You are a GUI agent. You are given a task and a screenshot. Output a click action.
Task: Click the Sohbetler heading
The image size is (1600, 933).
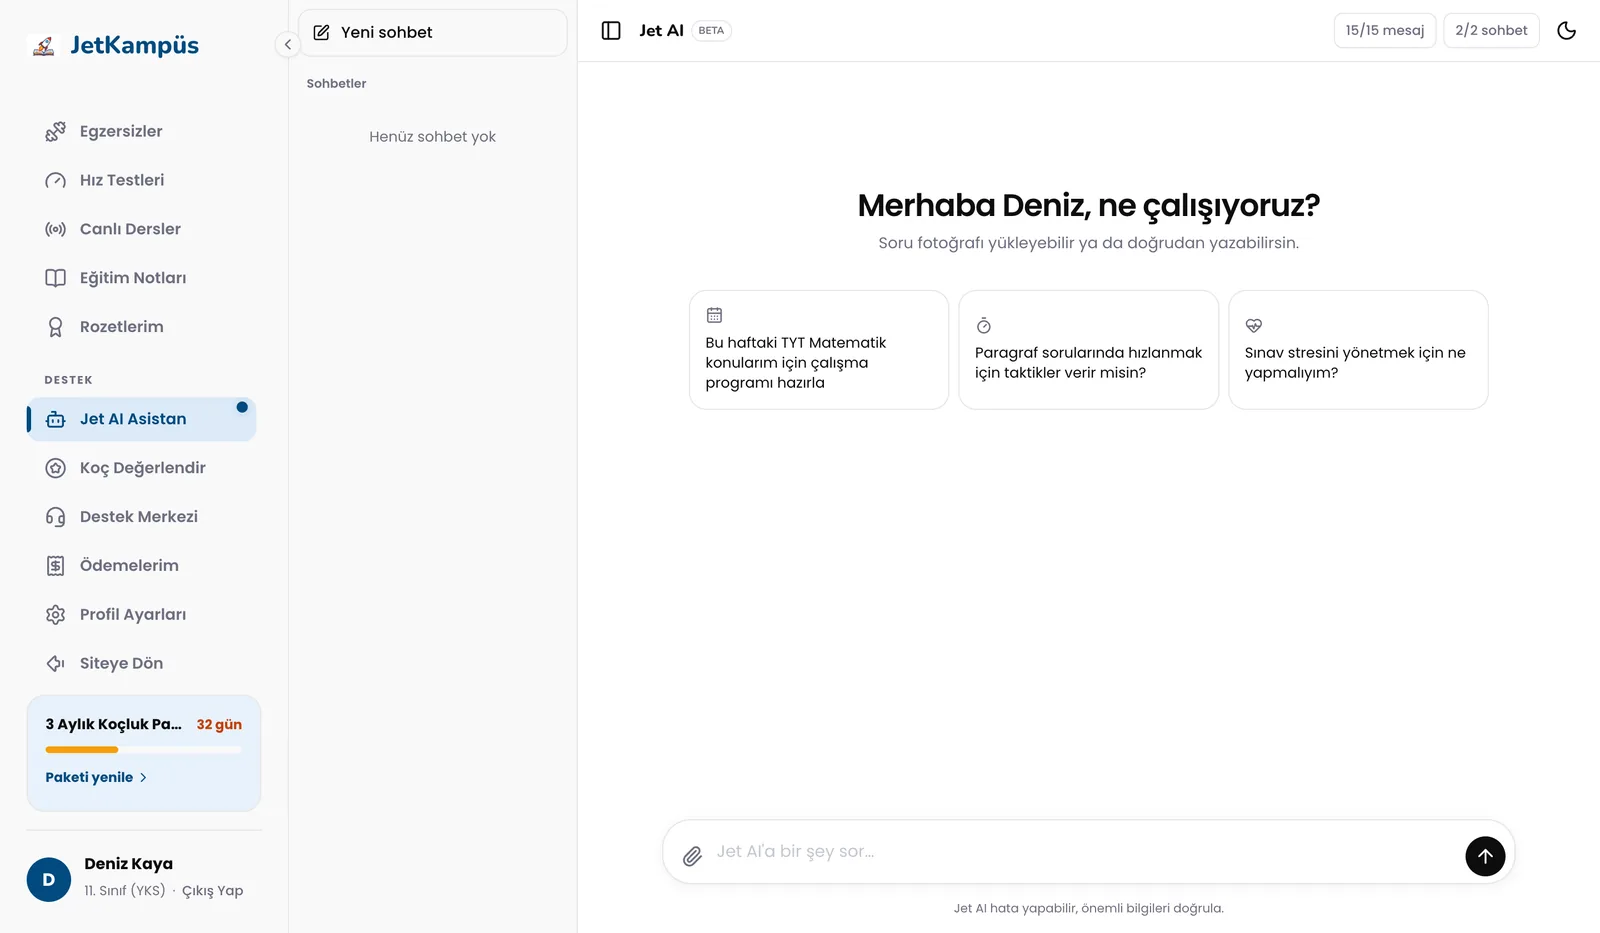point(336,84)
